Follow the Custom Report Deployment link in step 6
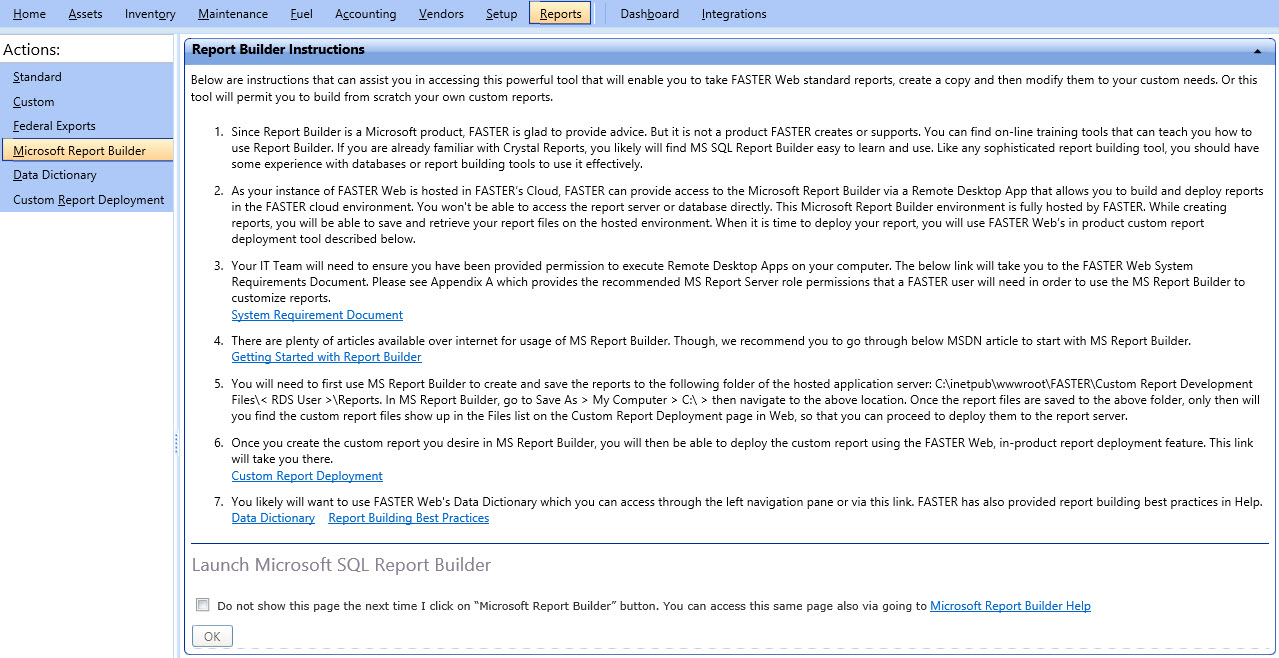 [307, 476]
